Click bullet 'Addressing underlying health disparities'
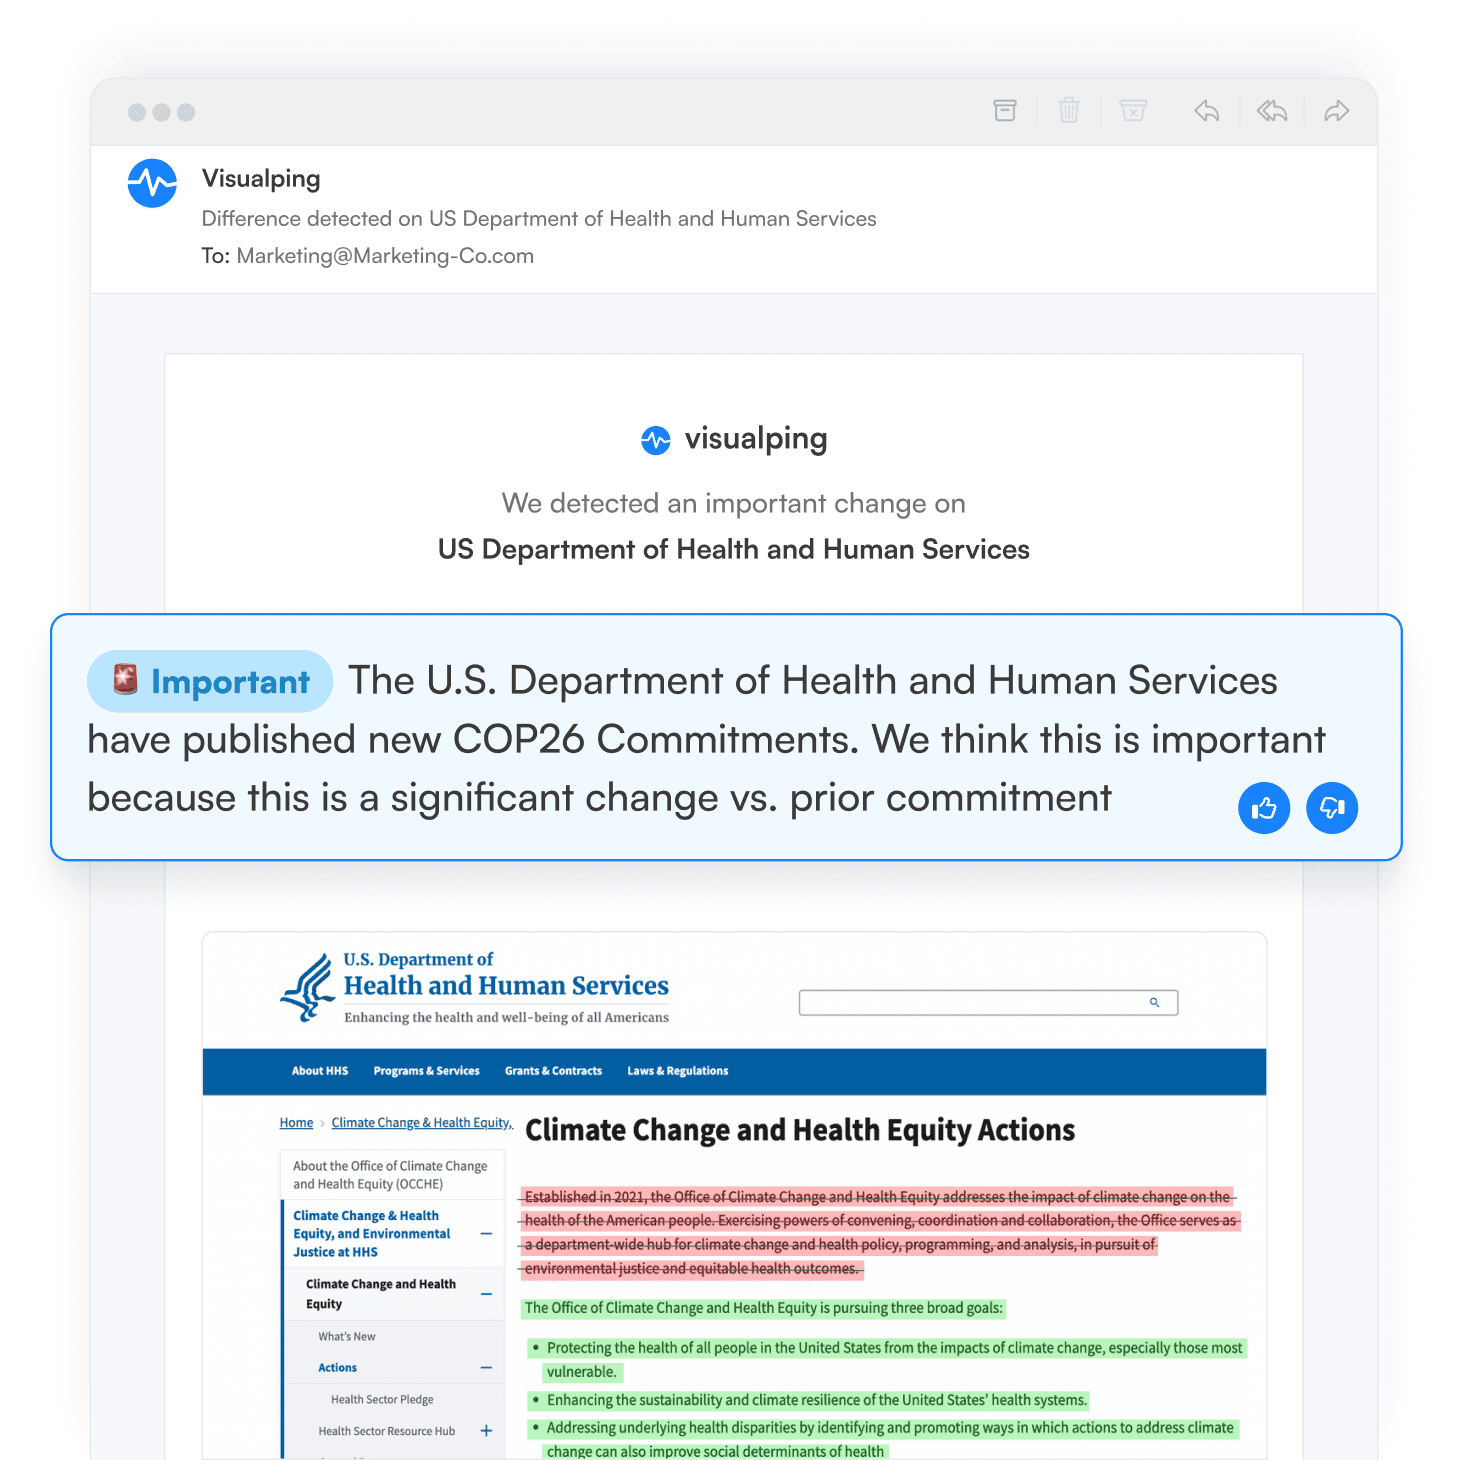The height and width of the screenshot is (1460, 1460). click(884, 1439)
